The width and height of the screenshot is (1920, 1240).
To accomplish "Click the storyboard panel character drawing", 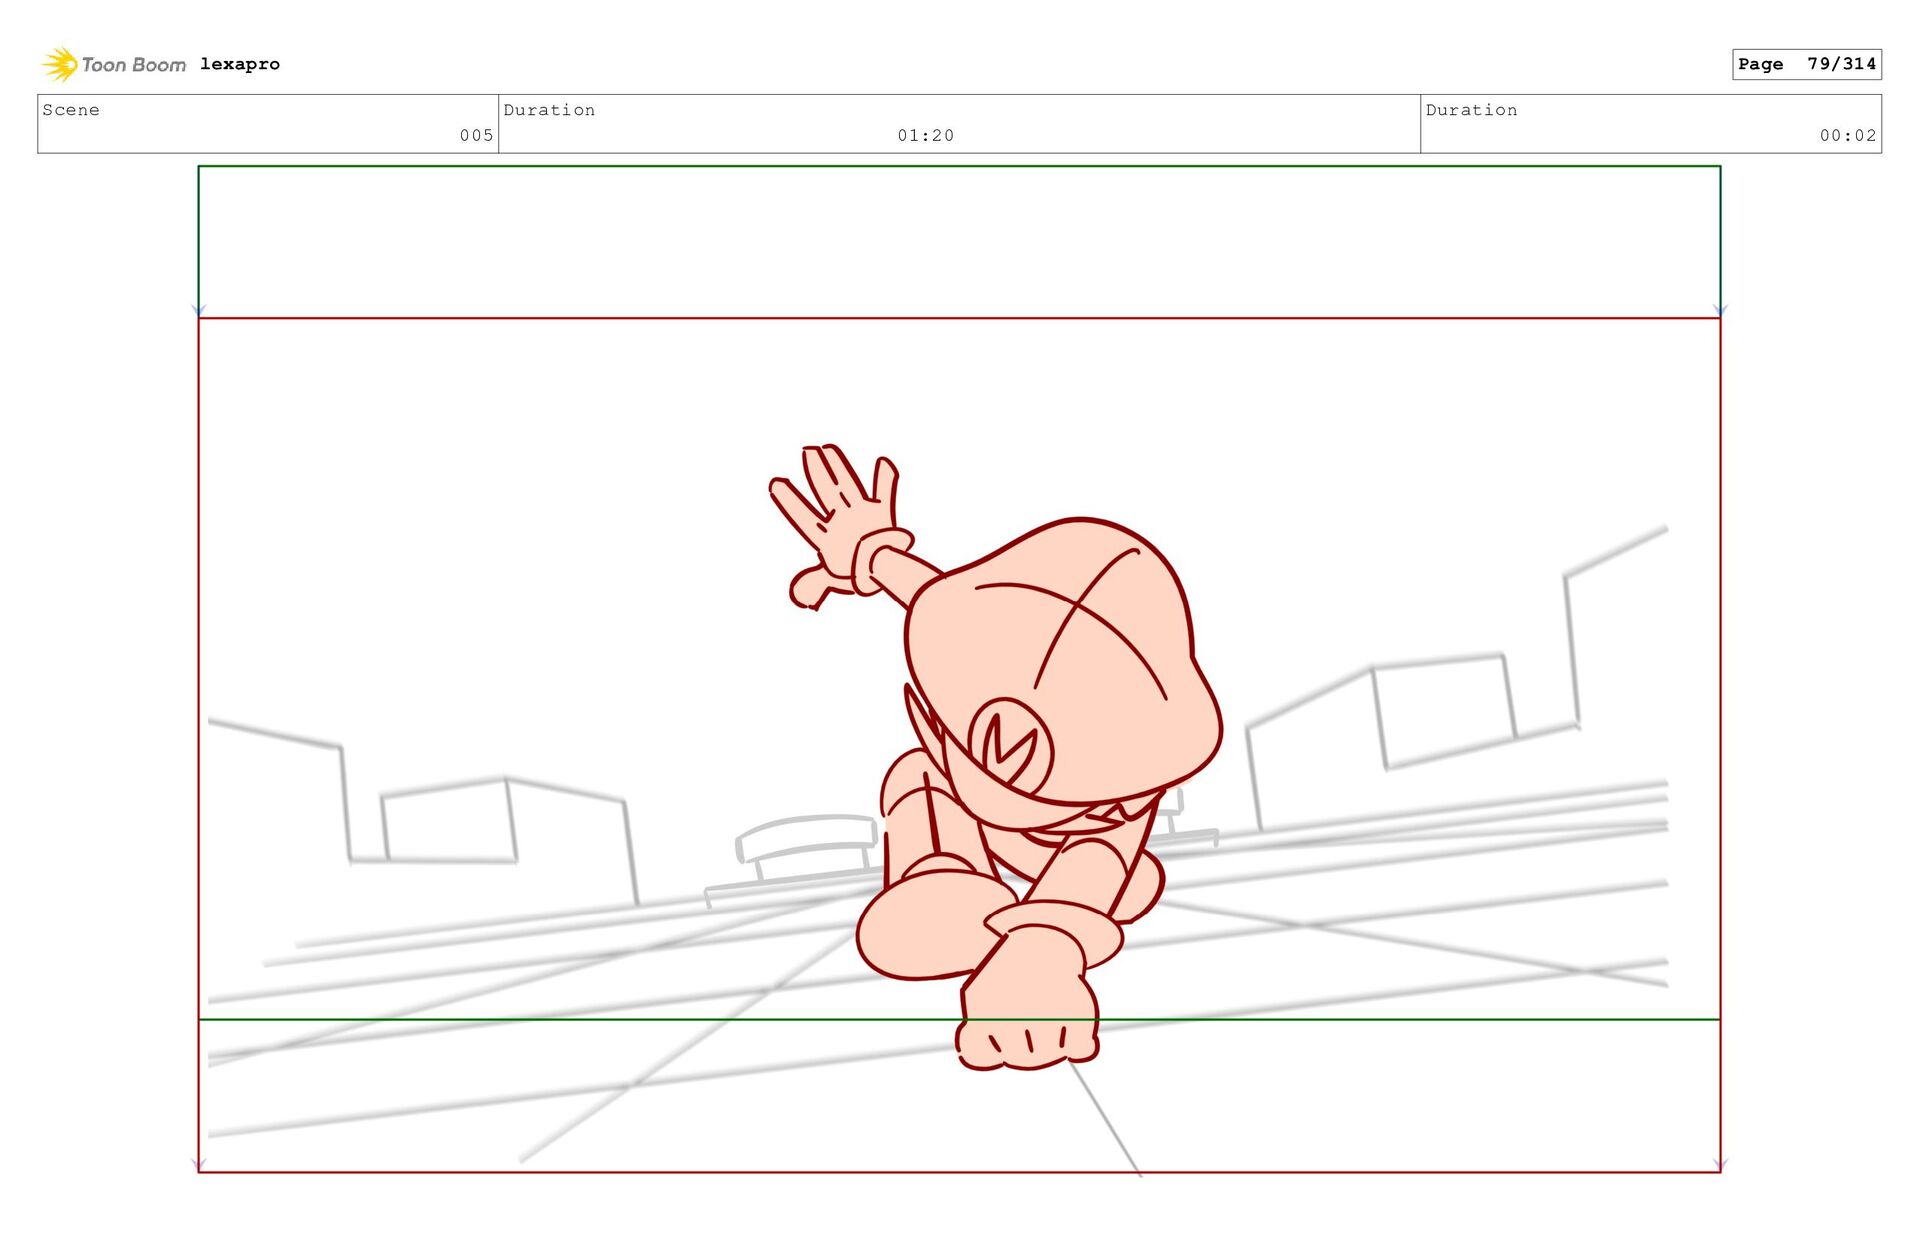I will 995,757.
